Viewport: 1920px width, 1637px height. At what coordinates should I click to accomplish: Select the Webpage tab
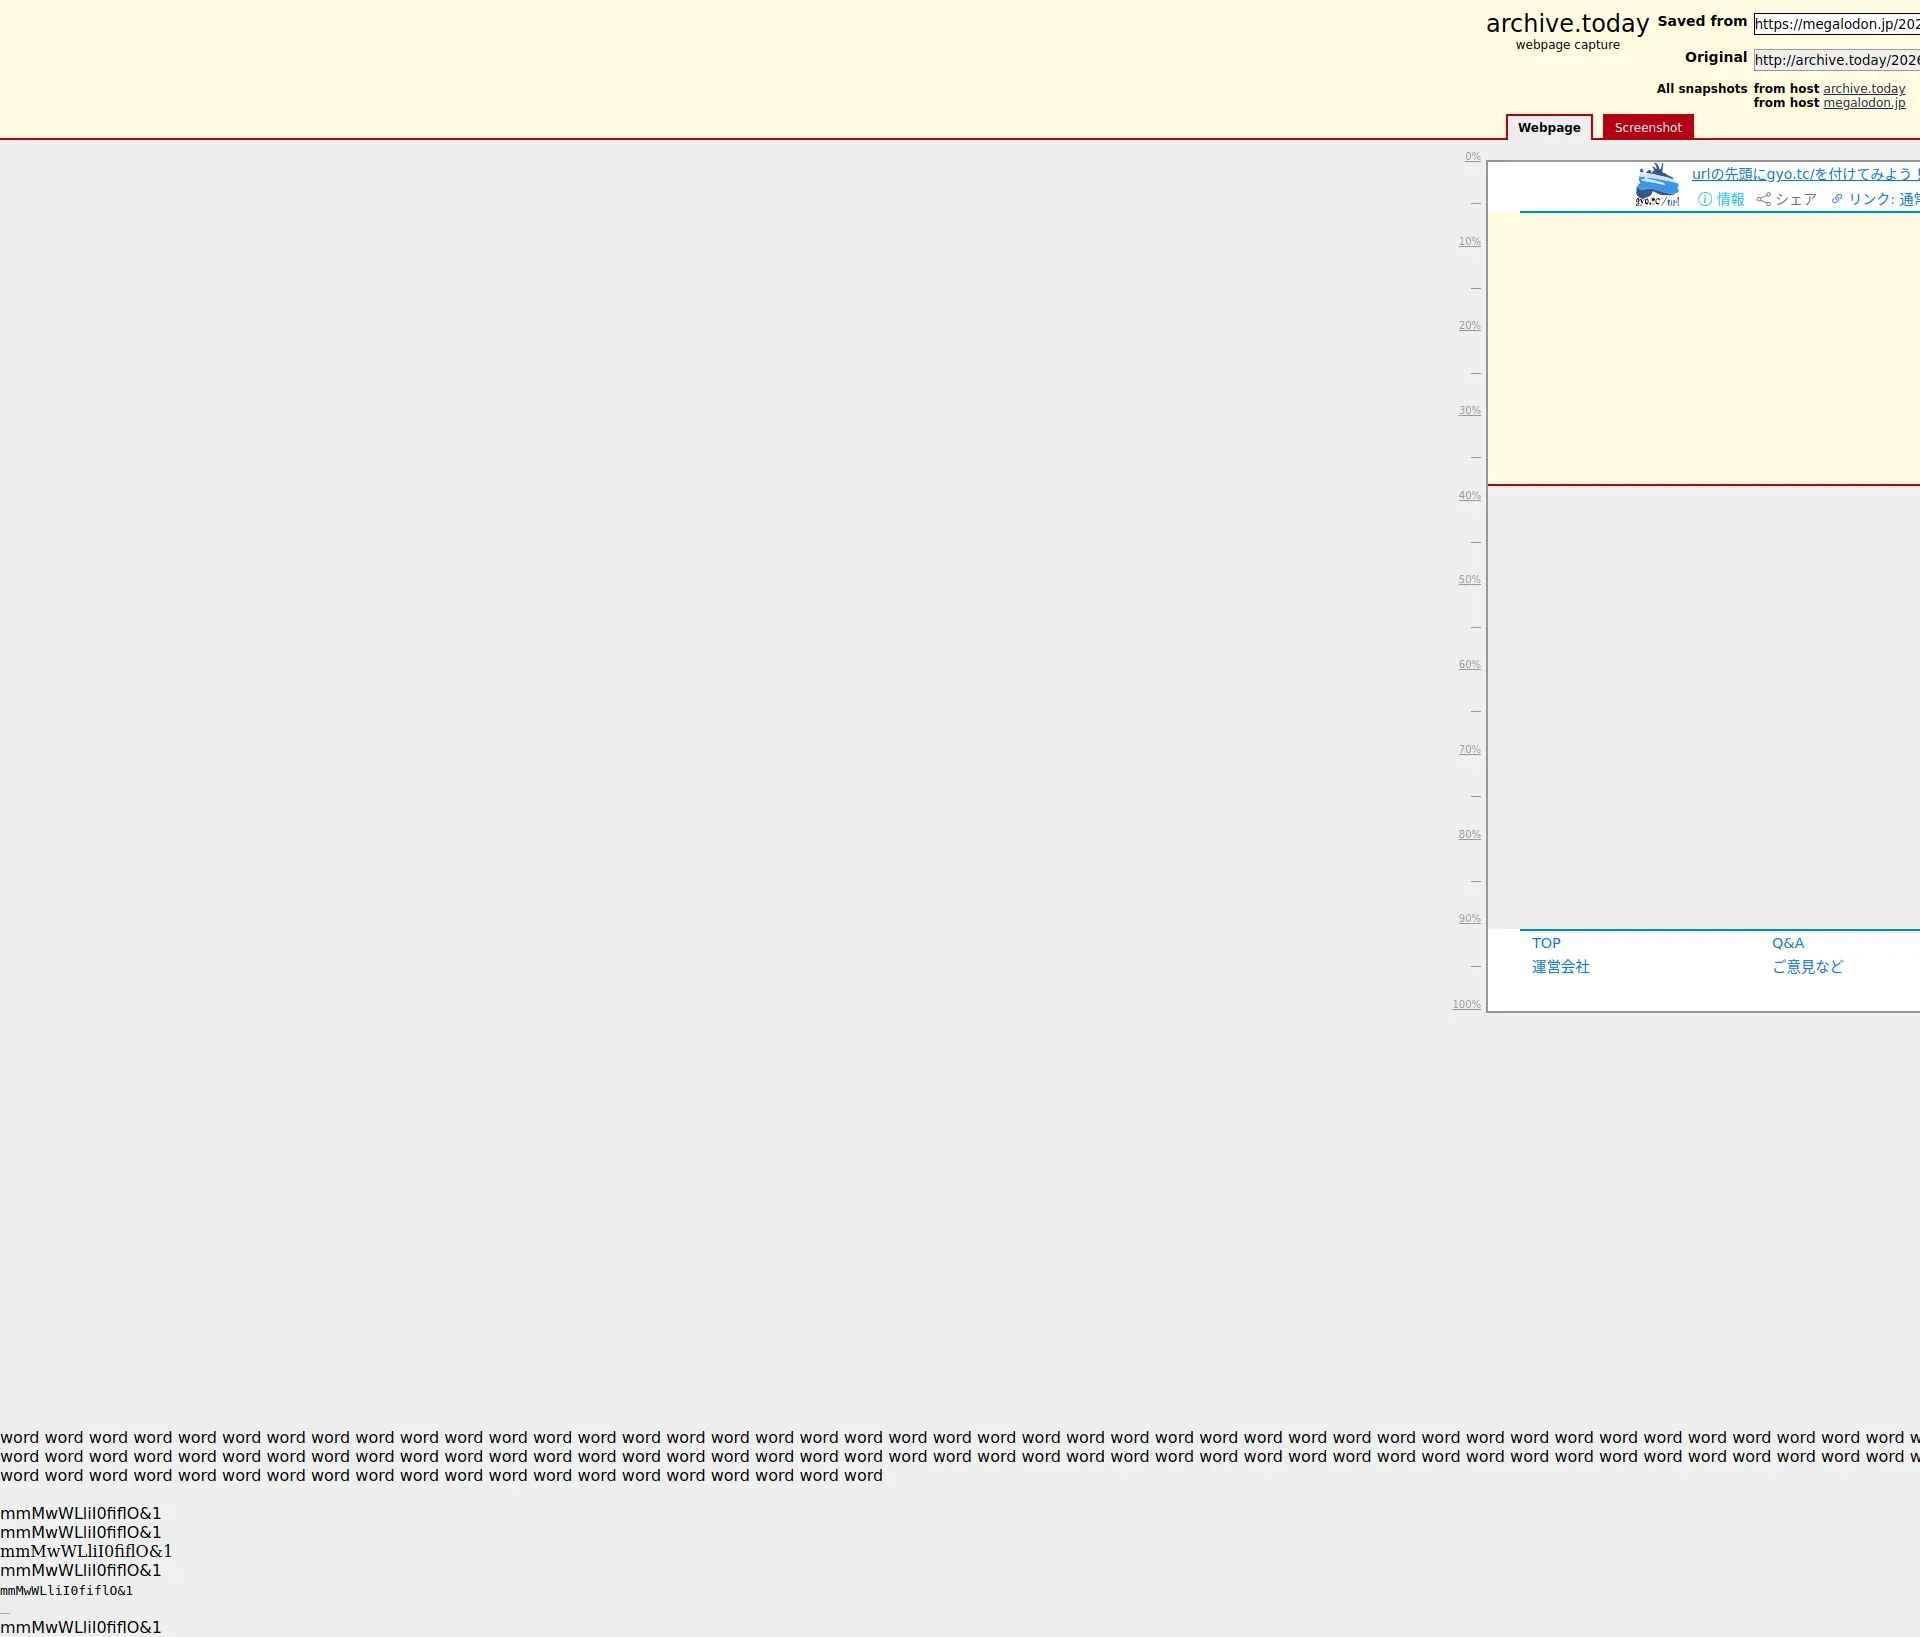[x=1548, y=127]
